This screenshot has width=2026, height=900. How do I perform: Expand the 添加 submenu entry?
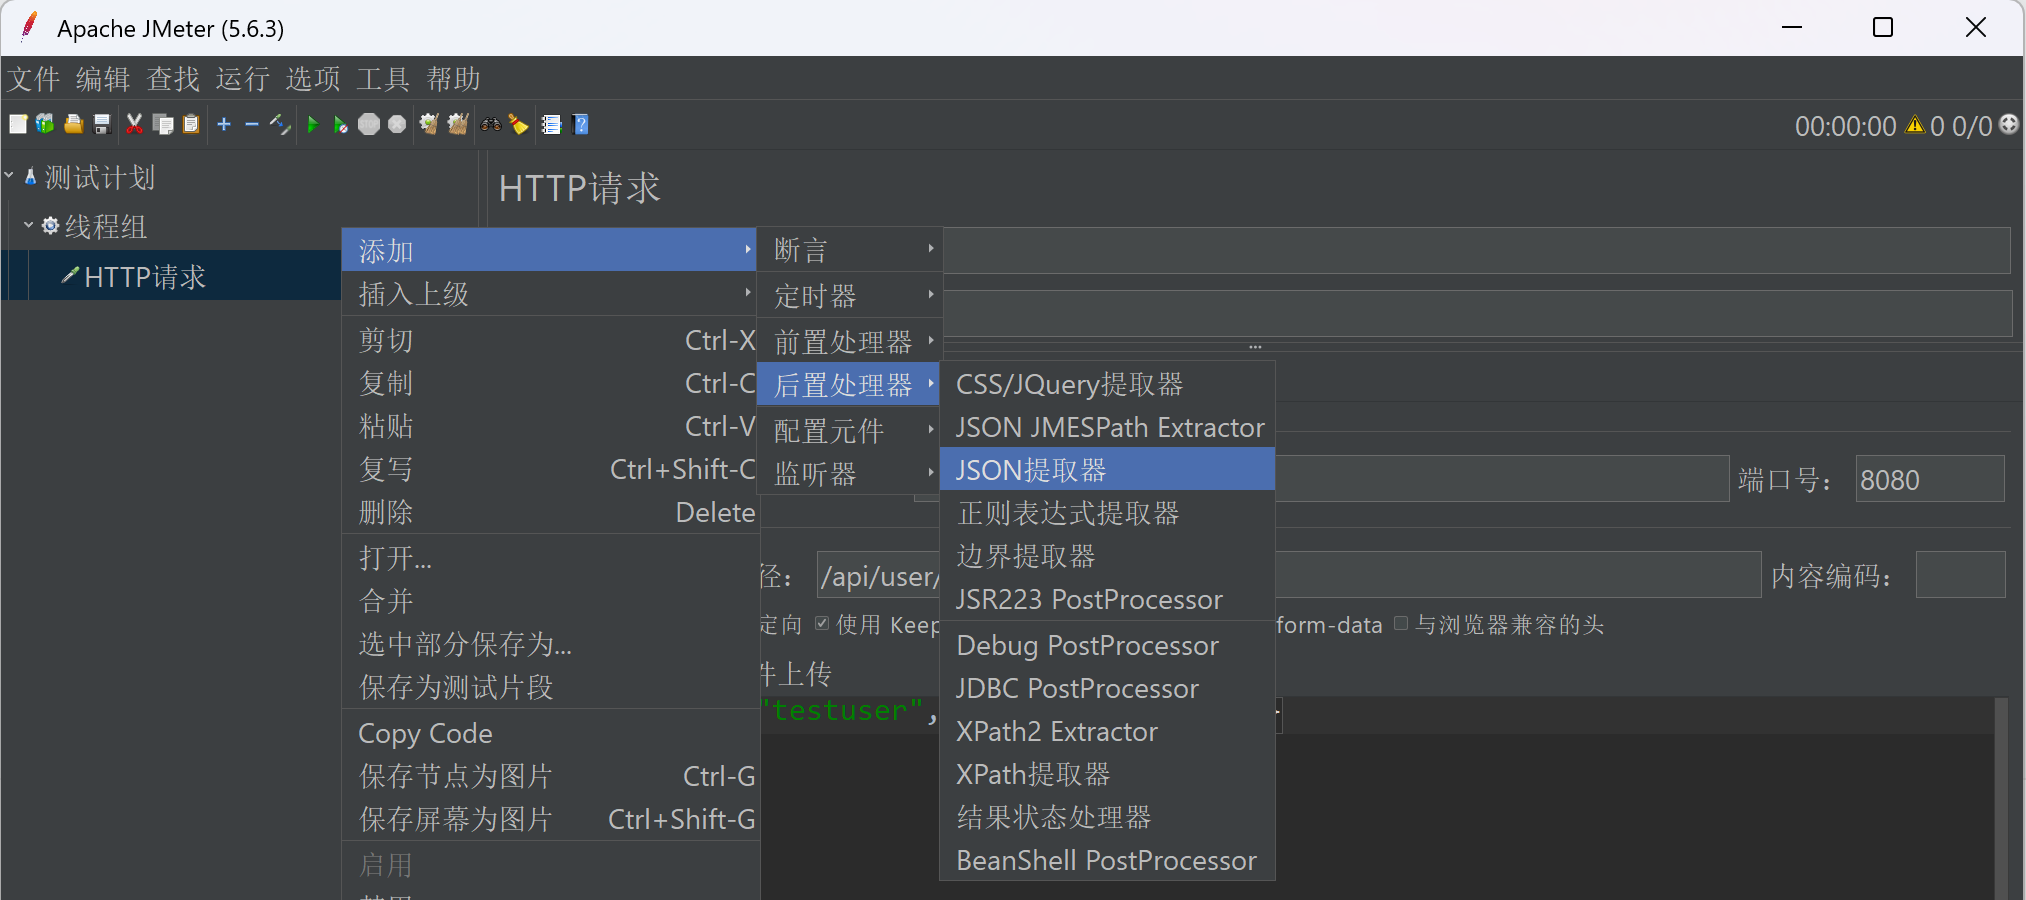(549, 250)
